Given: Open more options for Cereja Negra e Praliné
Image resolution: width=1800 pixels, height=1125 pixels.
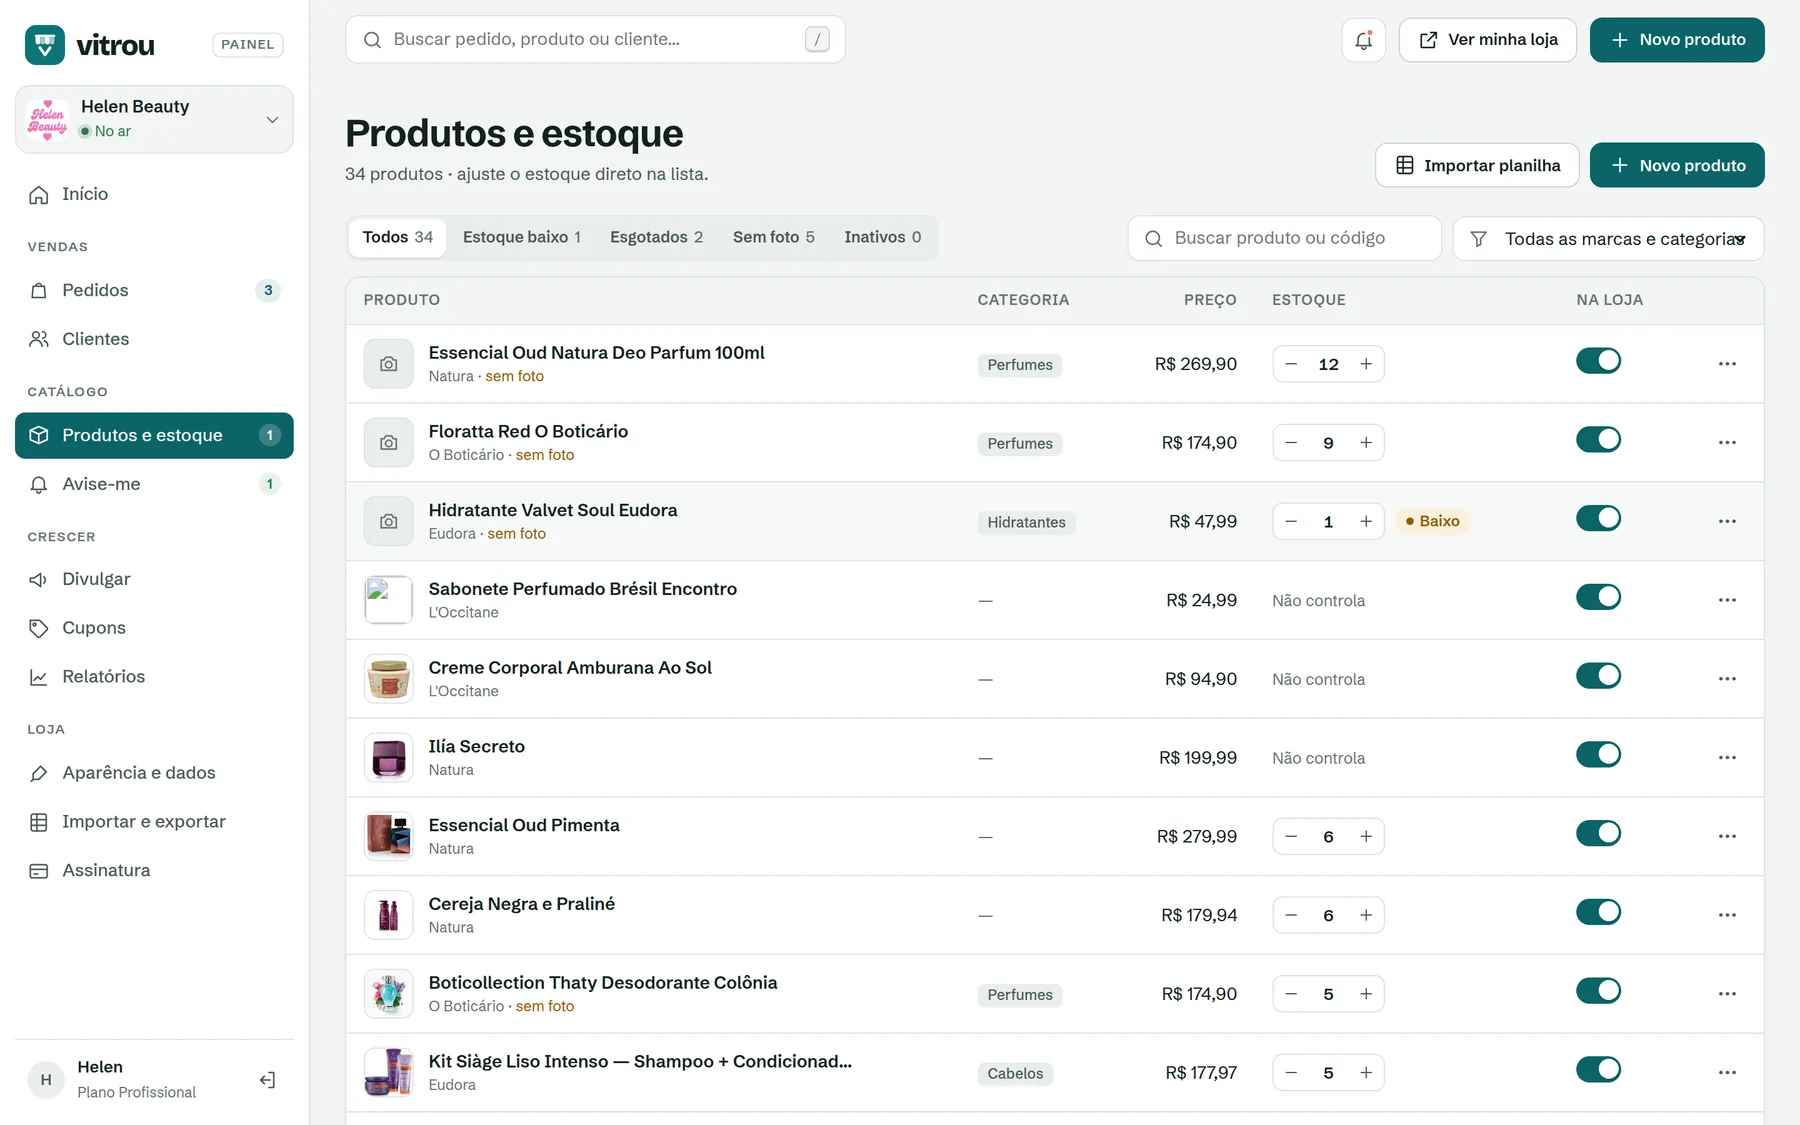Looking at the screenshot, I should [1727, 915].
